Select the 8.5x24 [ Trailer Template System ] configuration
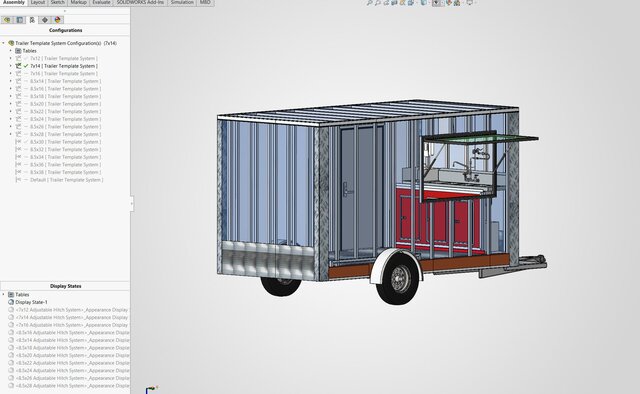The image size is (640, 394). [x=65, y=119]
